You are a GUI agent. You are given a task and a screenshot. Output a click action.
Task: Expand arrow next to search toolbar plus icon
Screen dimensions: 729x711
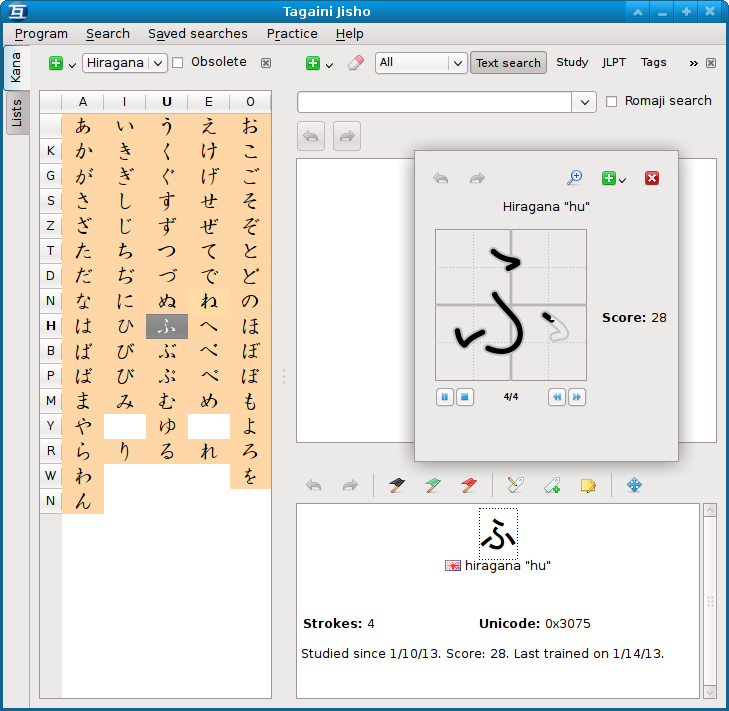click(x=330, y=66)
